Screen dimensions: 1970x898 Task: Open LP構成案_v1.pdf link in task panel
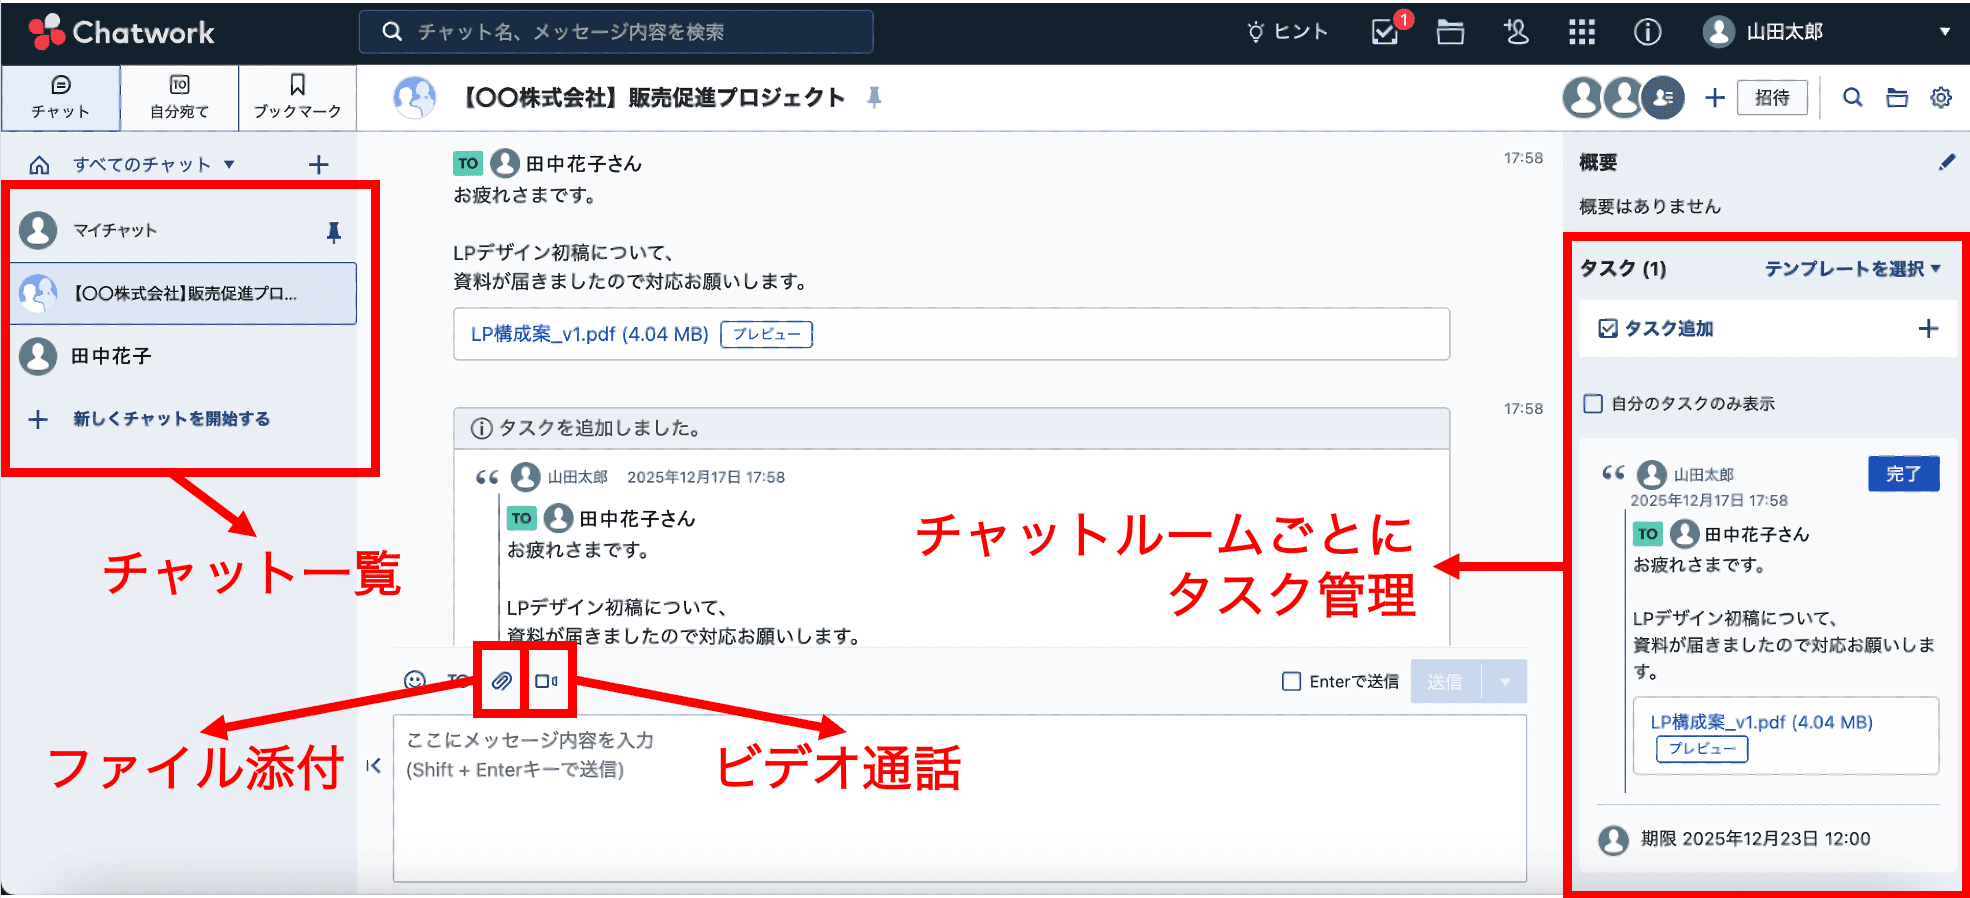[1761, 722]
